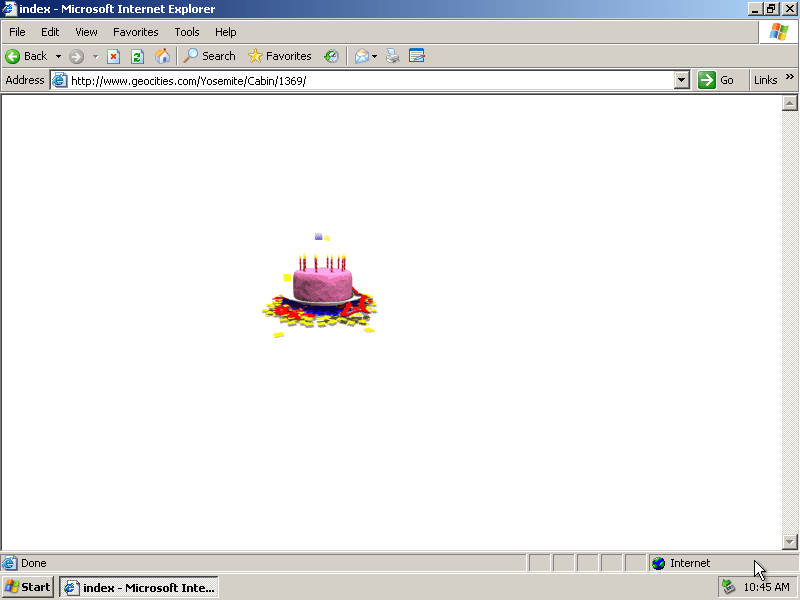Click the Go button beside the address bar
Image resolution: width=800 pixels, height=600 pixels.
tap(716, 80)
